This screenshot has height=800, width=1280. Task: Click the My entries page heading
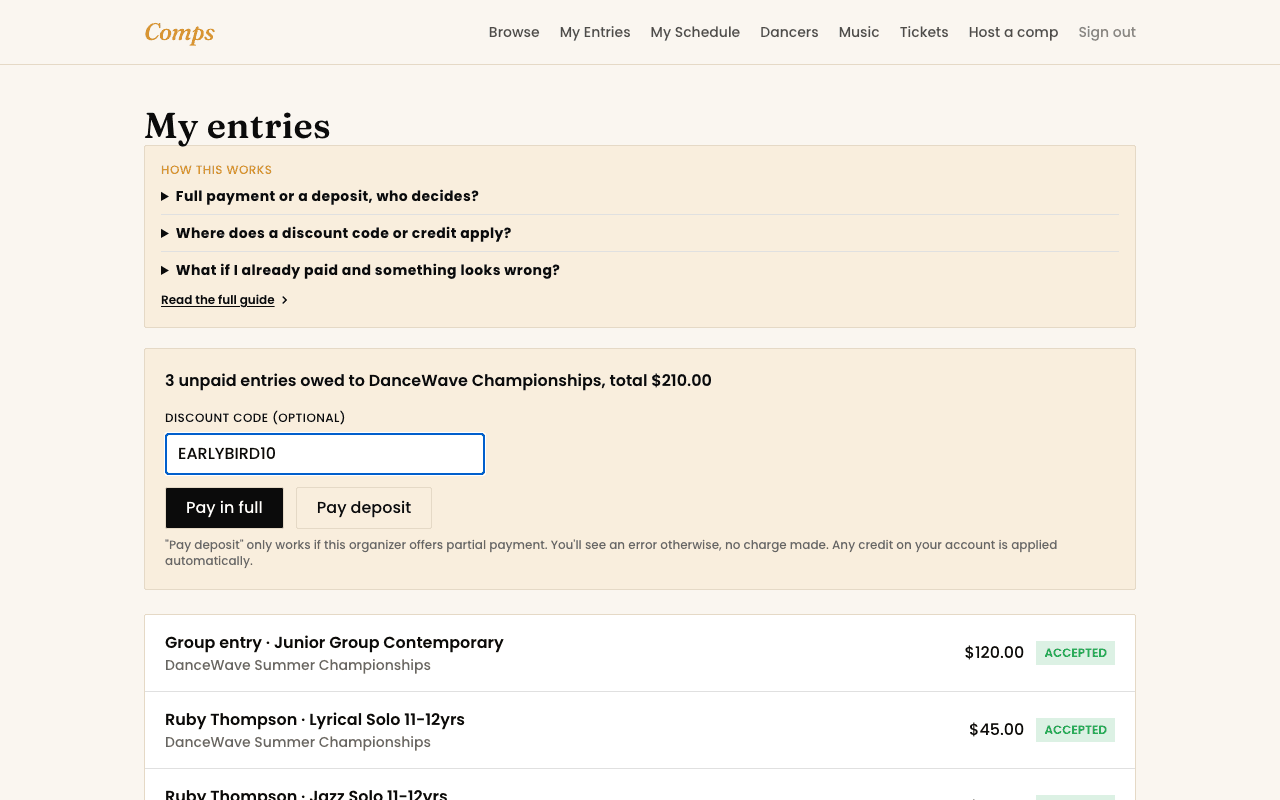tap(238, 126)
